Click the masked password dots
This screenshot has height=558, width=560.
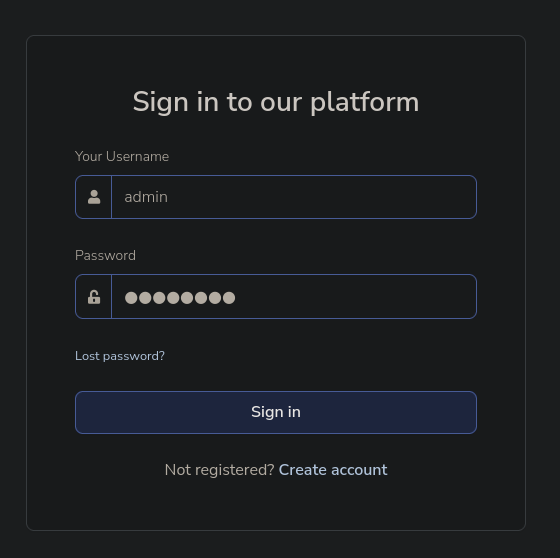[180, 298]
